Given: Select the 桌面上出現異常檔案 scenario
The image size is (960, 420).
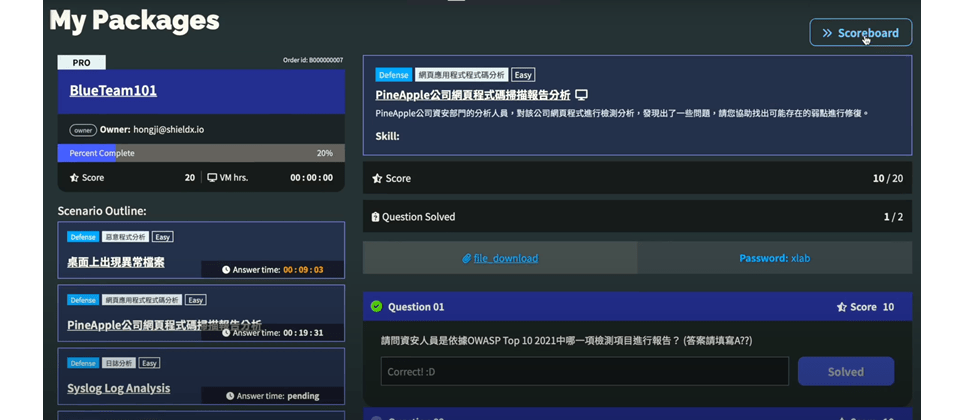Looking at the screenshot, I should coord(116,262).
